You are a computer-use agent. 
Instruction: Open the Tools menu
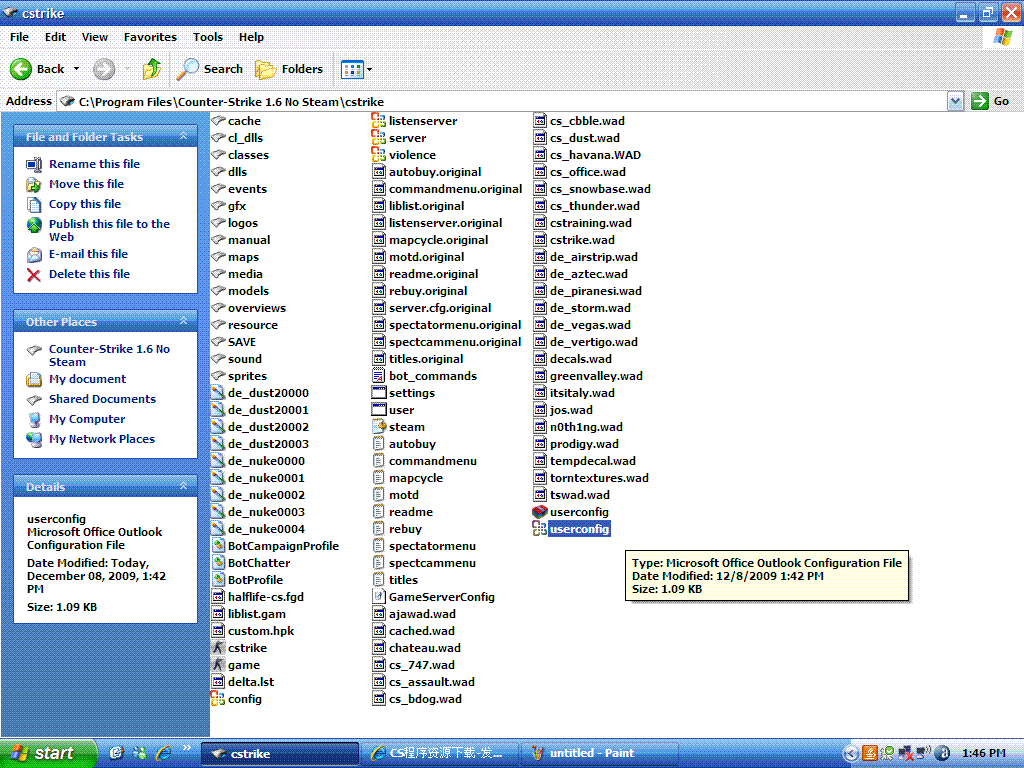pos(208,37)
